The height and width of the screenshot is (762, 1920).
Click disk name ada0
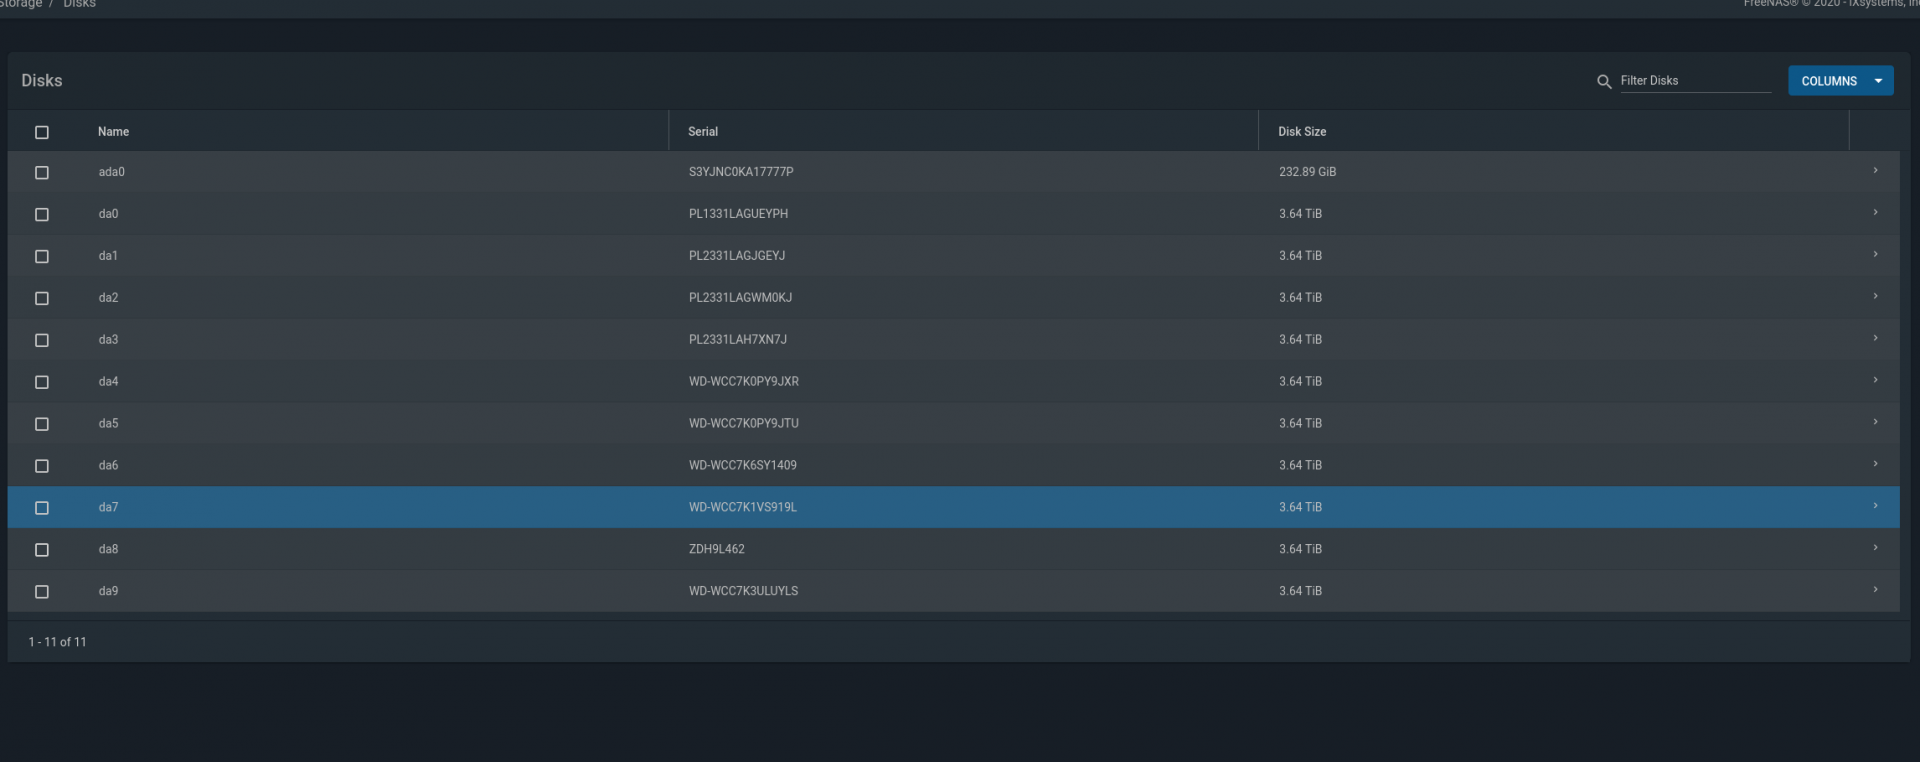(112, 172)
